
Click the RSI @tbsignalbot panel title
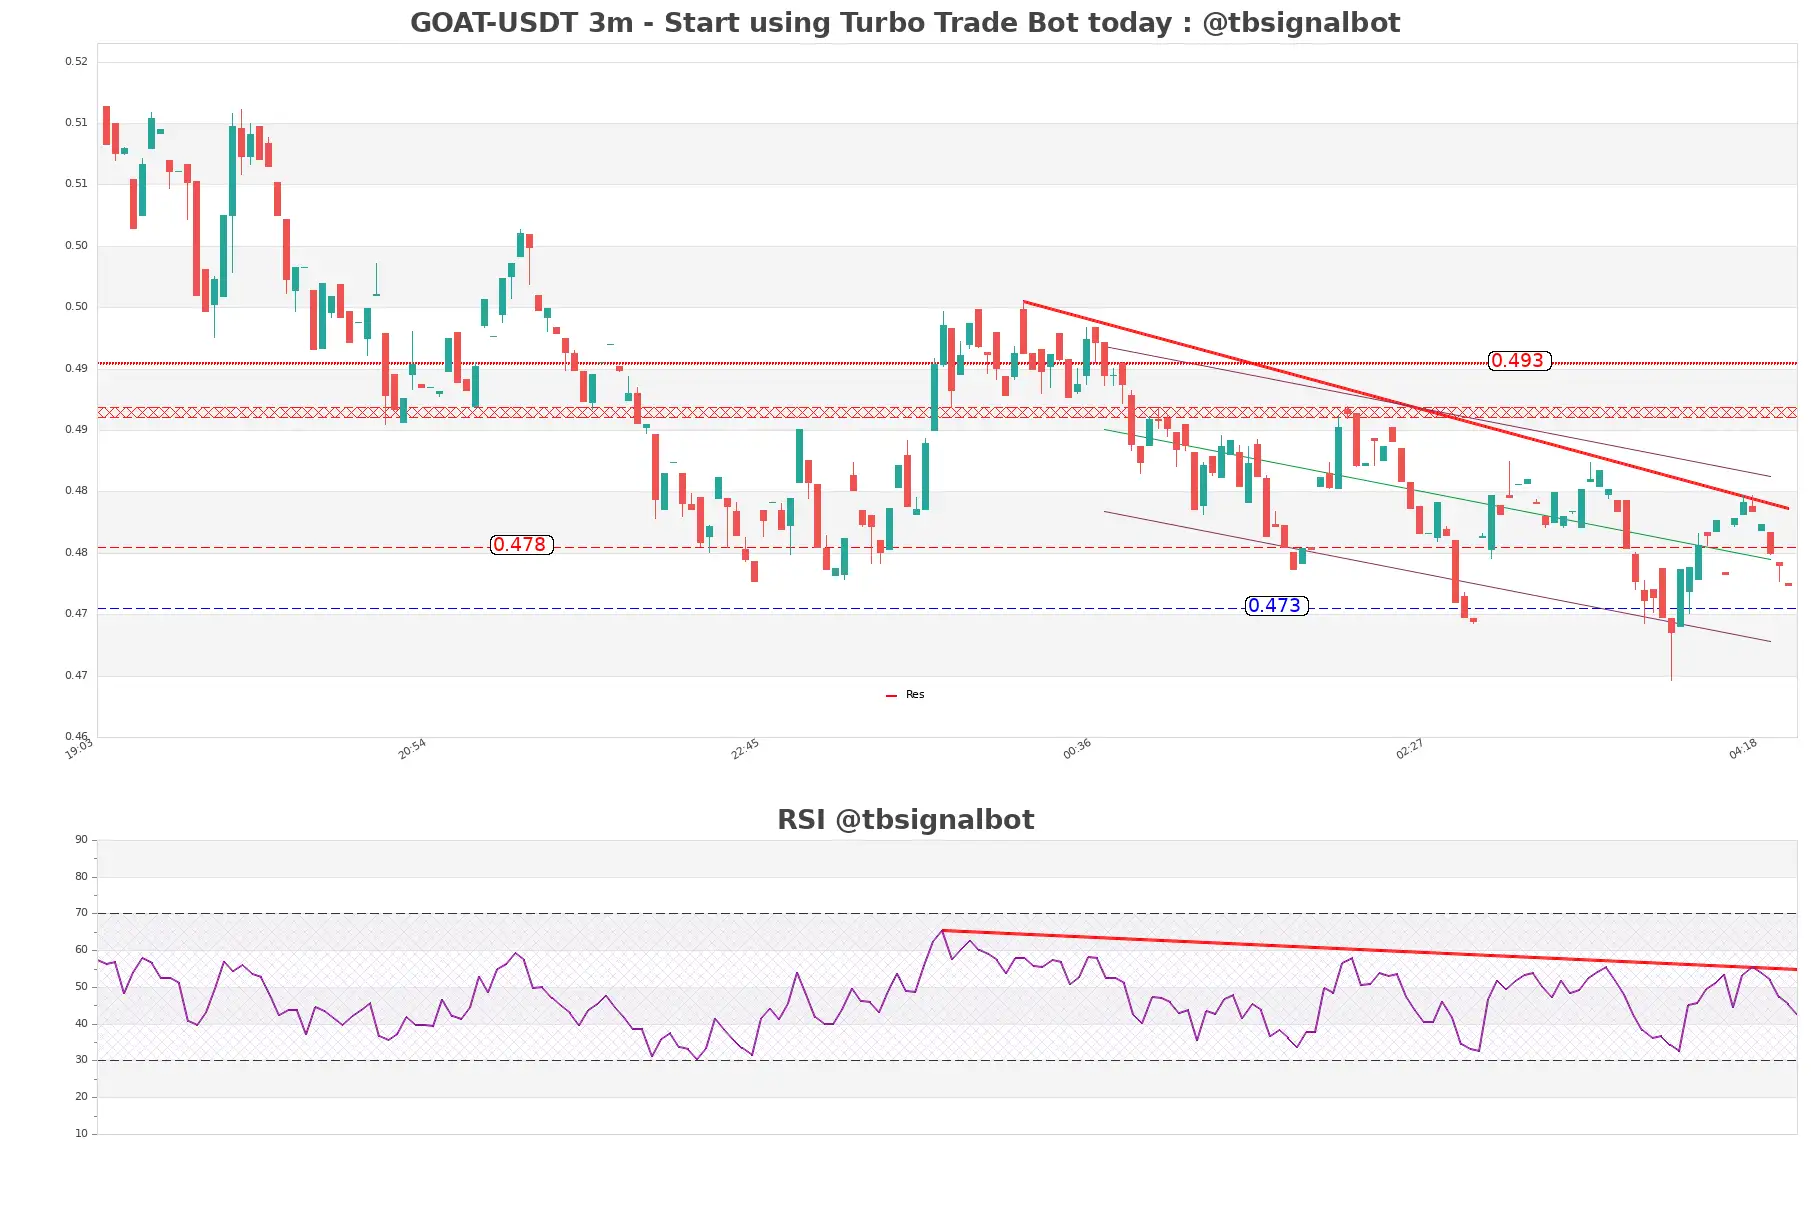pyautogui.click(x=905, y=820)
